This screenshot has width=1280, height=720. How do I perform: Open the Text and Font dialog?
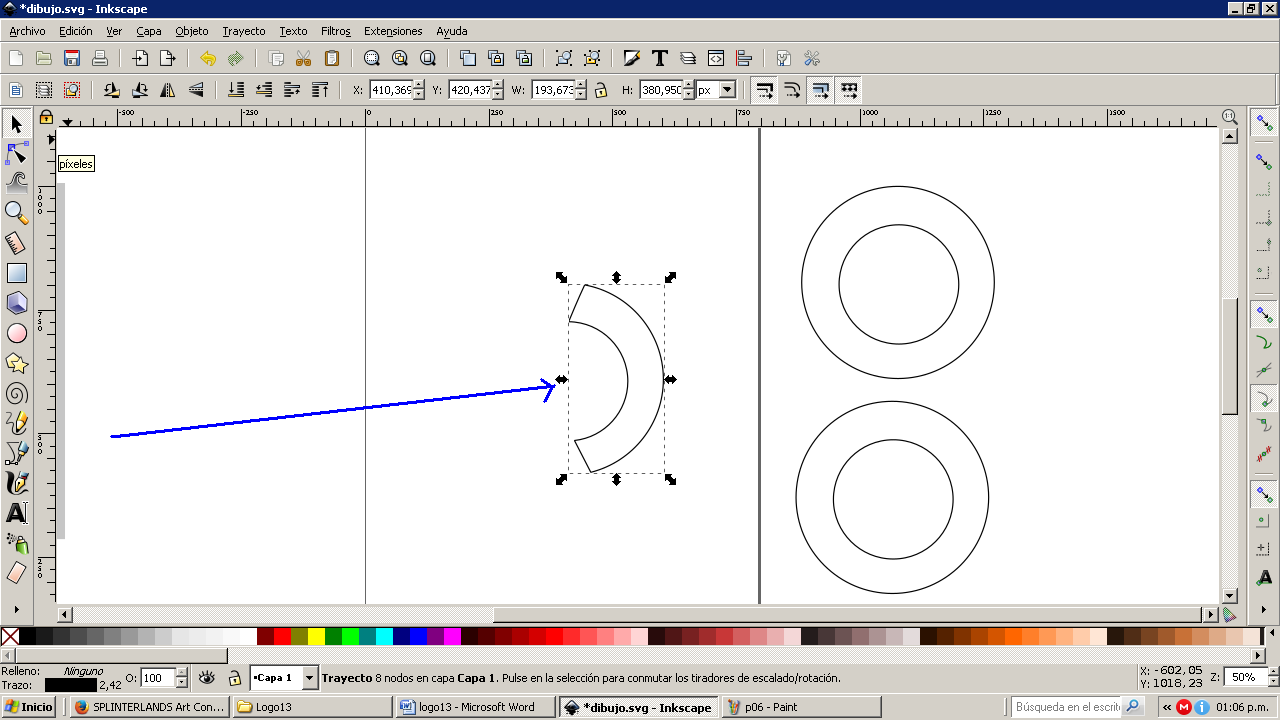point(660,58)
